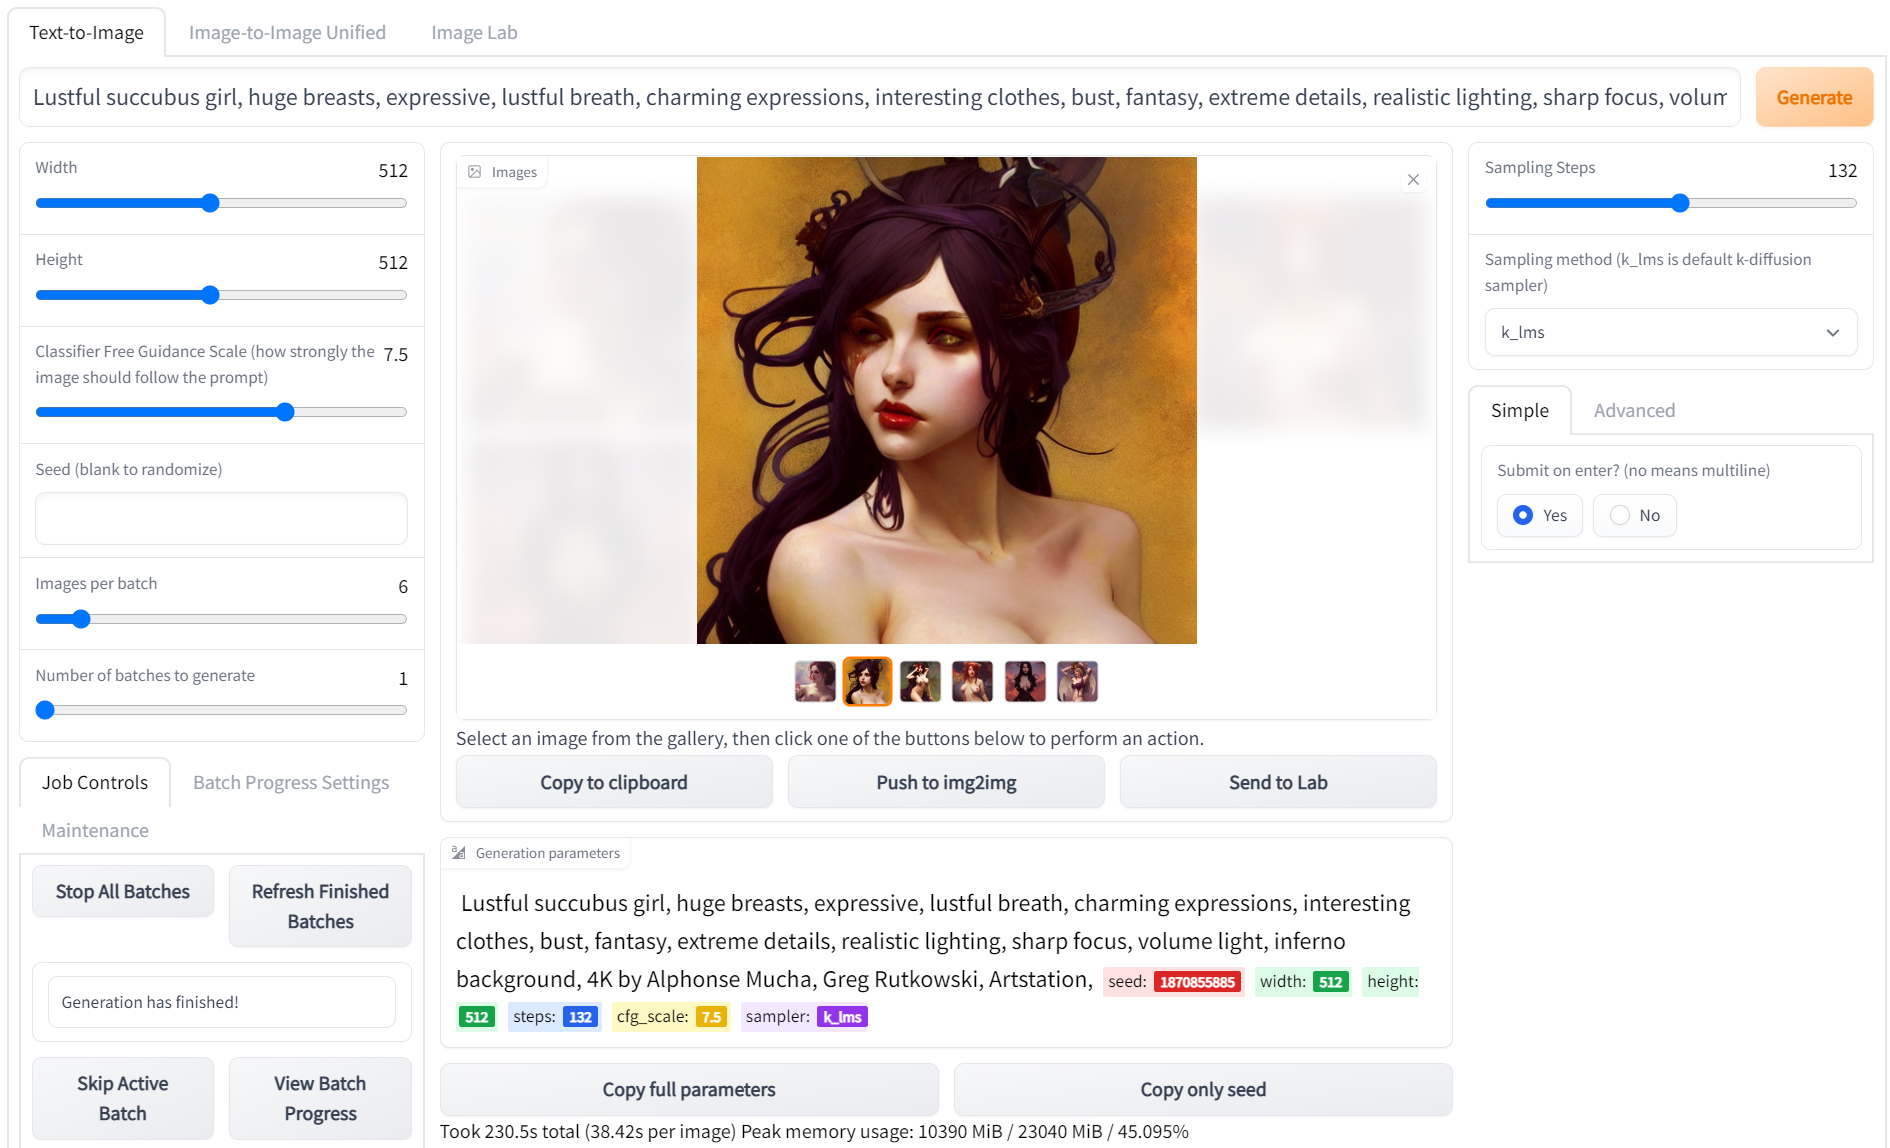Close the image preview with the X icon
This screenshot has height=1148, width=1890.
click(1413, 180)
